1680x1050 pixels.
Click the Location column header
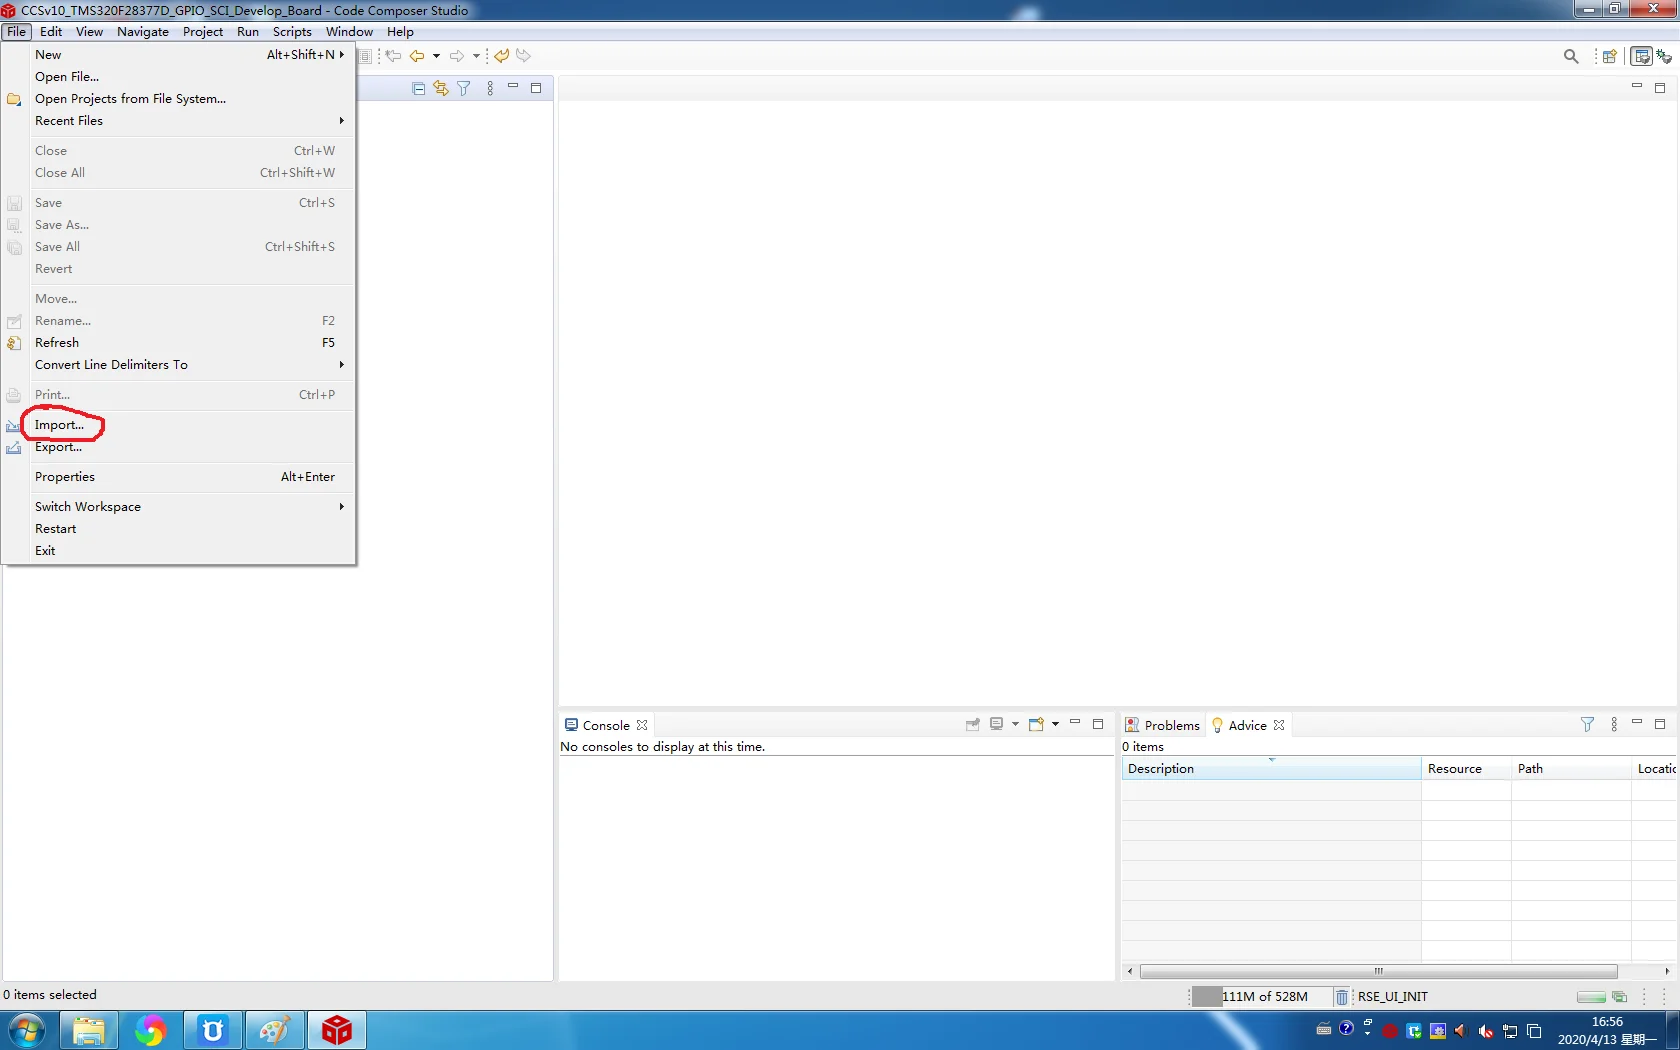[1655, 769]
